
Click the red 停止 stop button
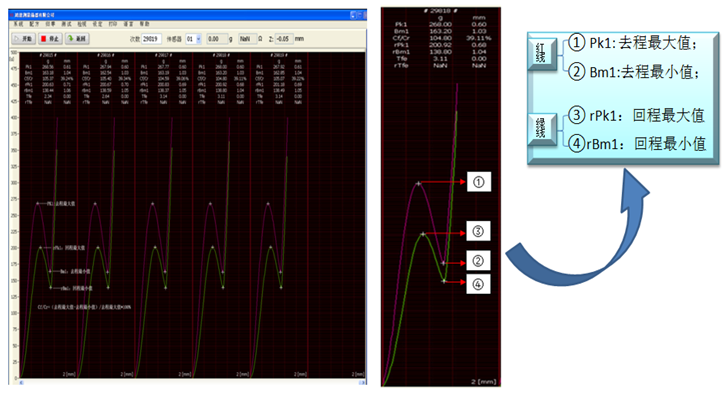point(50,39)
